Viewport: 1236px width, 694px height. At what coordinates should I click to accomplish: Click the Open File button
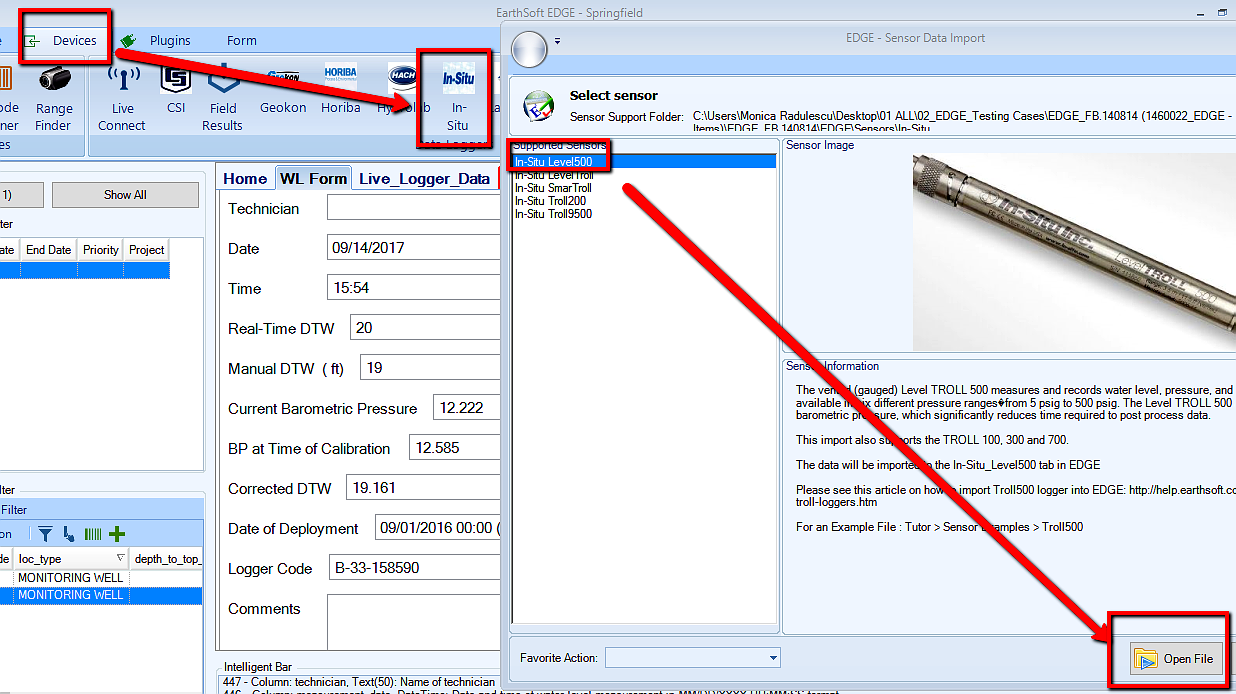point(1176,659)
